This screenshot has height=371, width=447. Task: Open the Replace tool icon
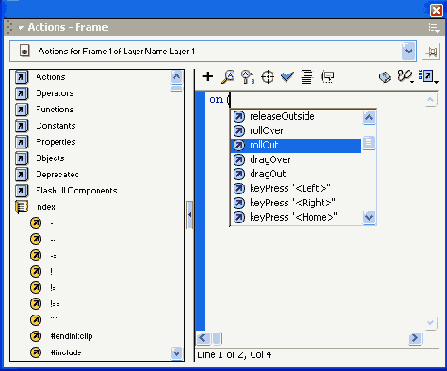tap(247, 77)
